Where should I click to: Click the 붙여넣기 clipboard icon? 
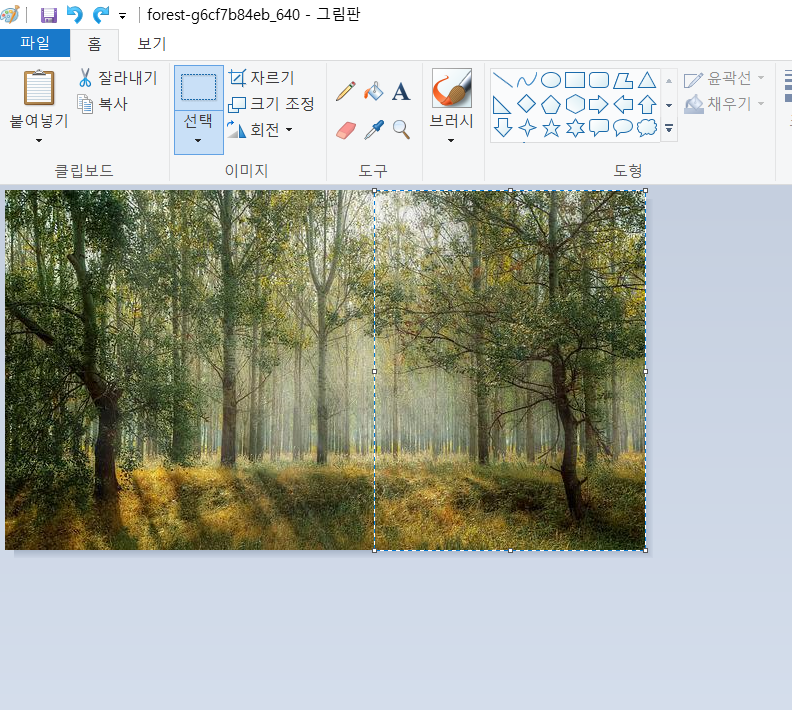click(39, 88)
